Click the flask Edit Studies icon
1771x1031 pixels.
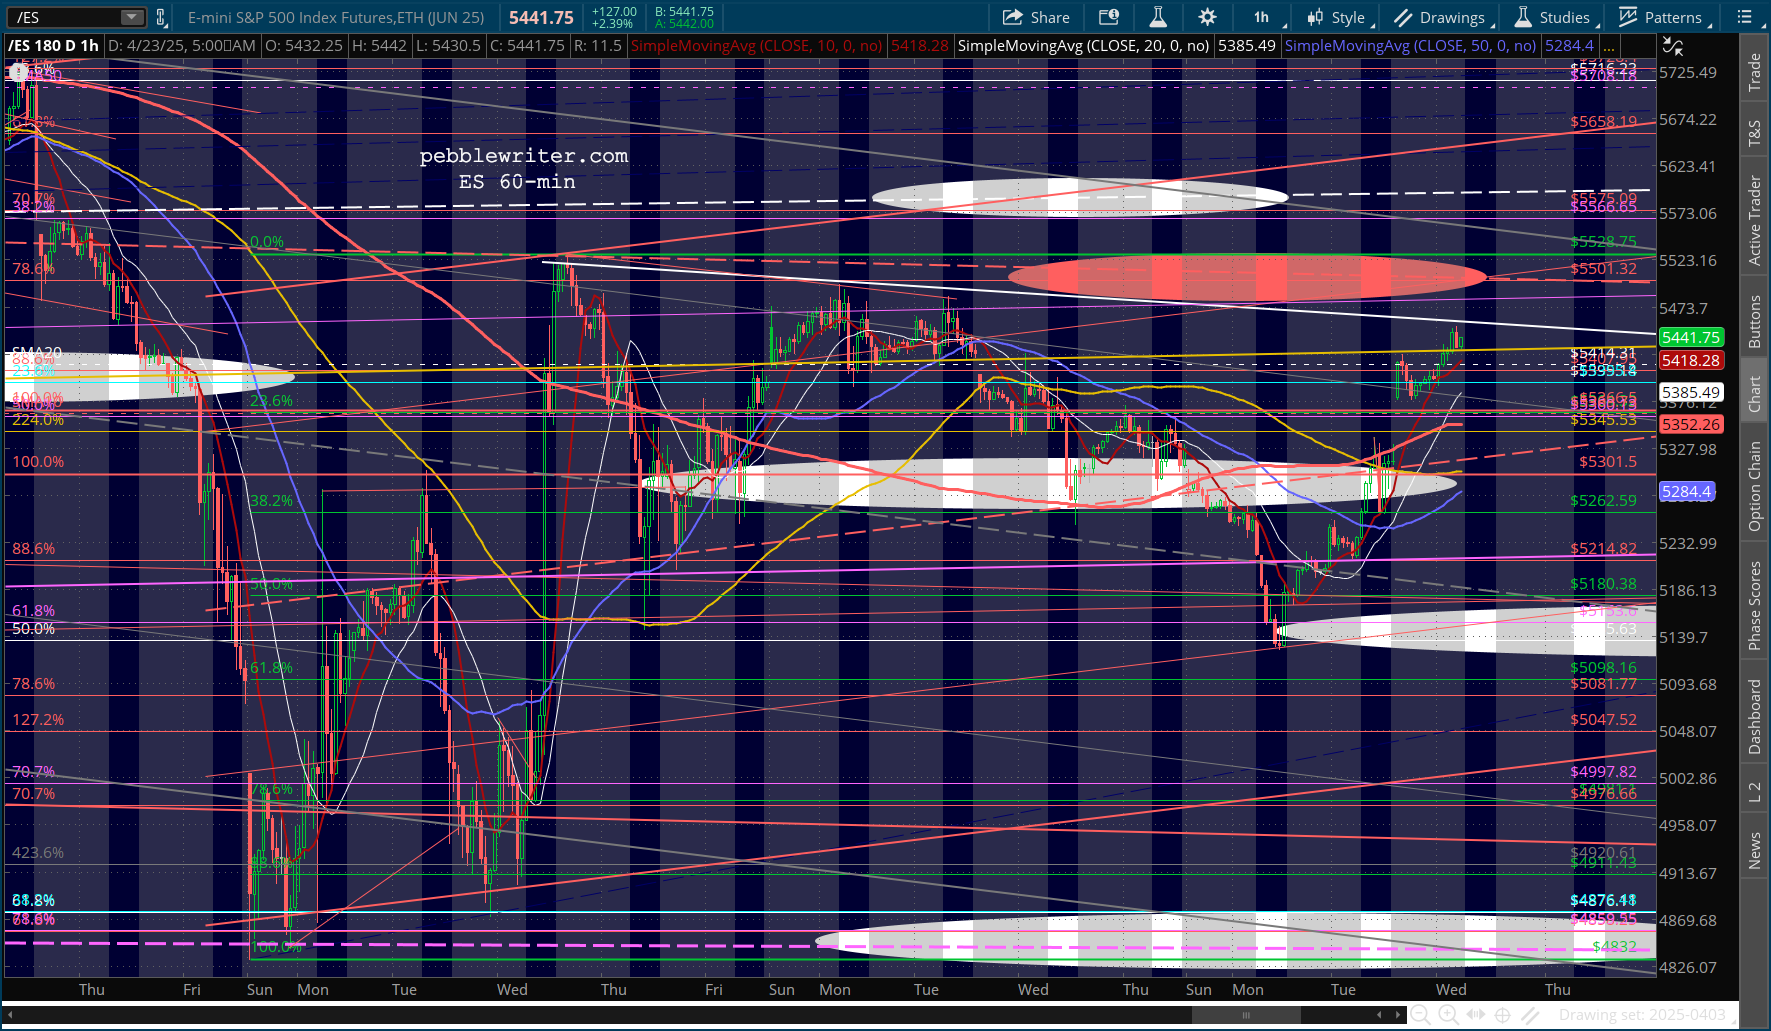pos(1158,17)
